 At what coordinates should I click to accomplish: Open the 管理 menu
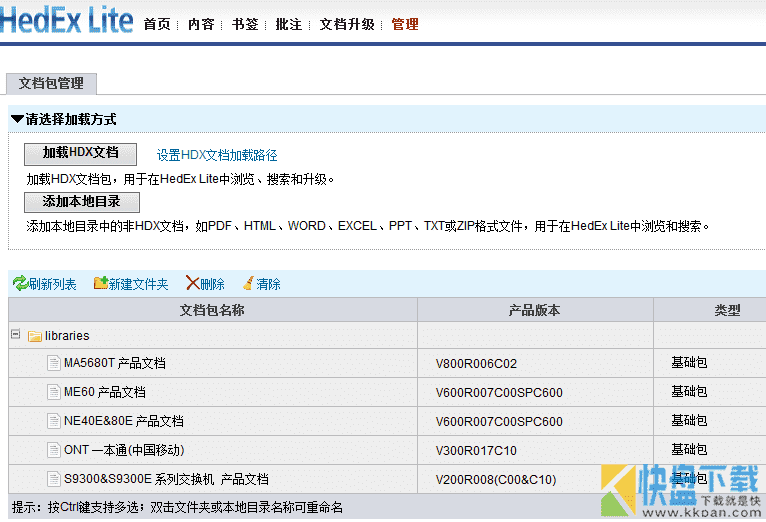click(405, 24)
